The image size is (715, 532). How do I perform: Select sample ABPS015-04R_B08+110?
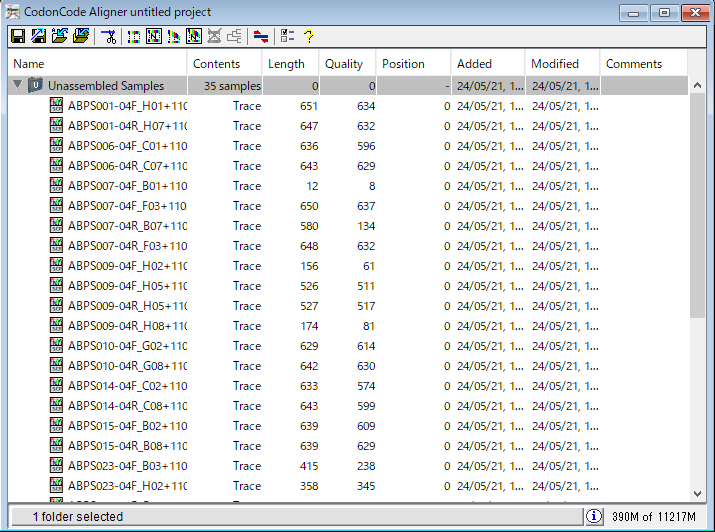click(127, 446)
